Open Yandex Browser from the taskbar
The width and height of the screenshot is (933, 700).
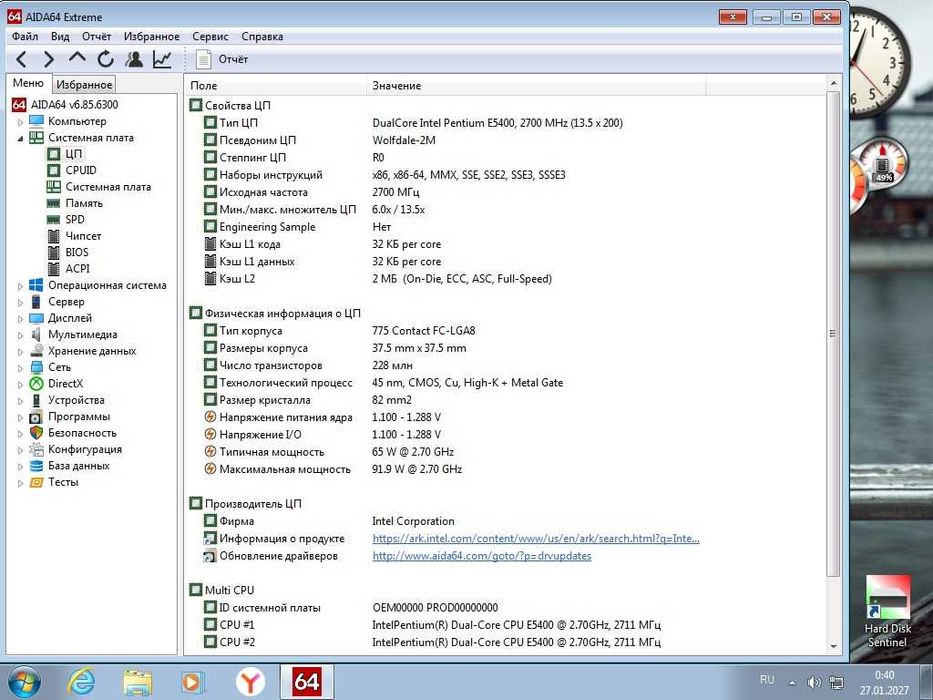click(x=250, y=681)
